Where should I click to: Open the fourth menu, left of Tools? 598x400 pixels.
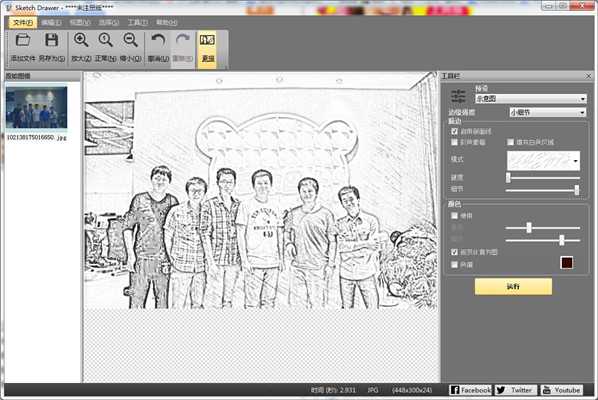click(x=109, y=22)
